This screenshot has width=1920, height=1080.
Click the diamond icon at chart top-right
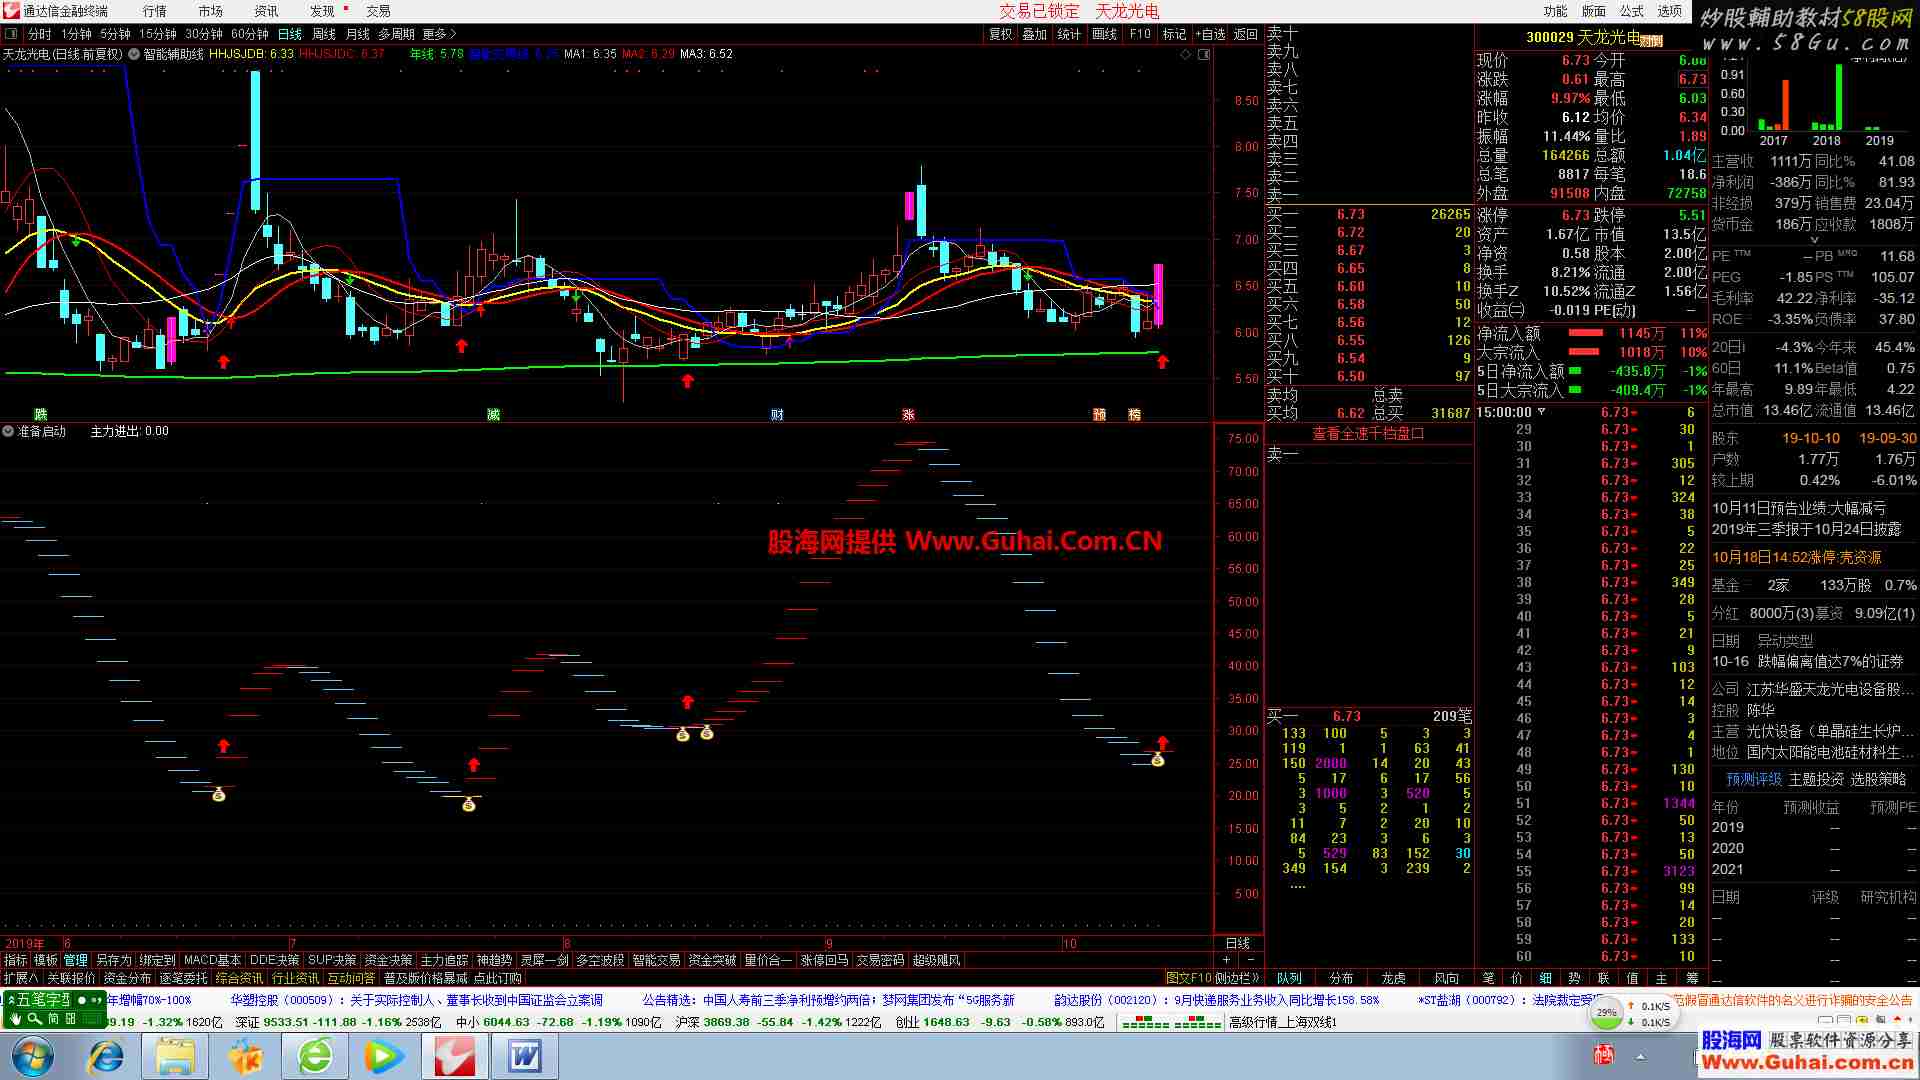(x=1186, y=54)
